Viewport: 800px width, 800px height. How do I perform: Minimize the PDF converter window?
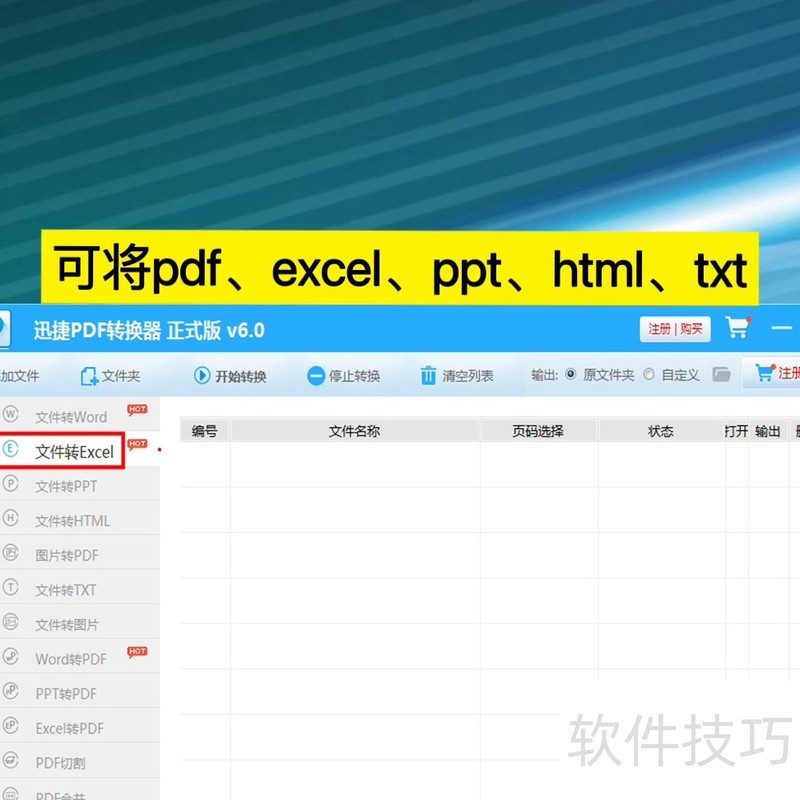point(781,328)
